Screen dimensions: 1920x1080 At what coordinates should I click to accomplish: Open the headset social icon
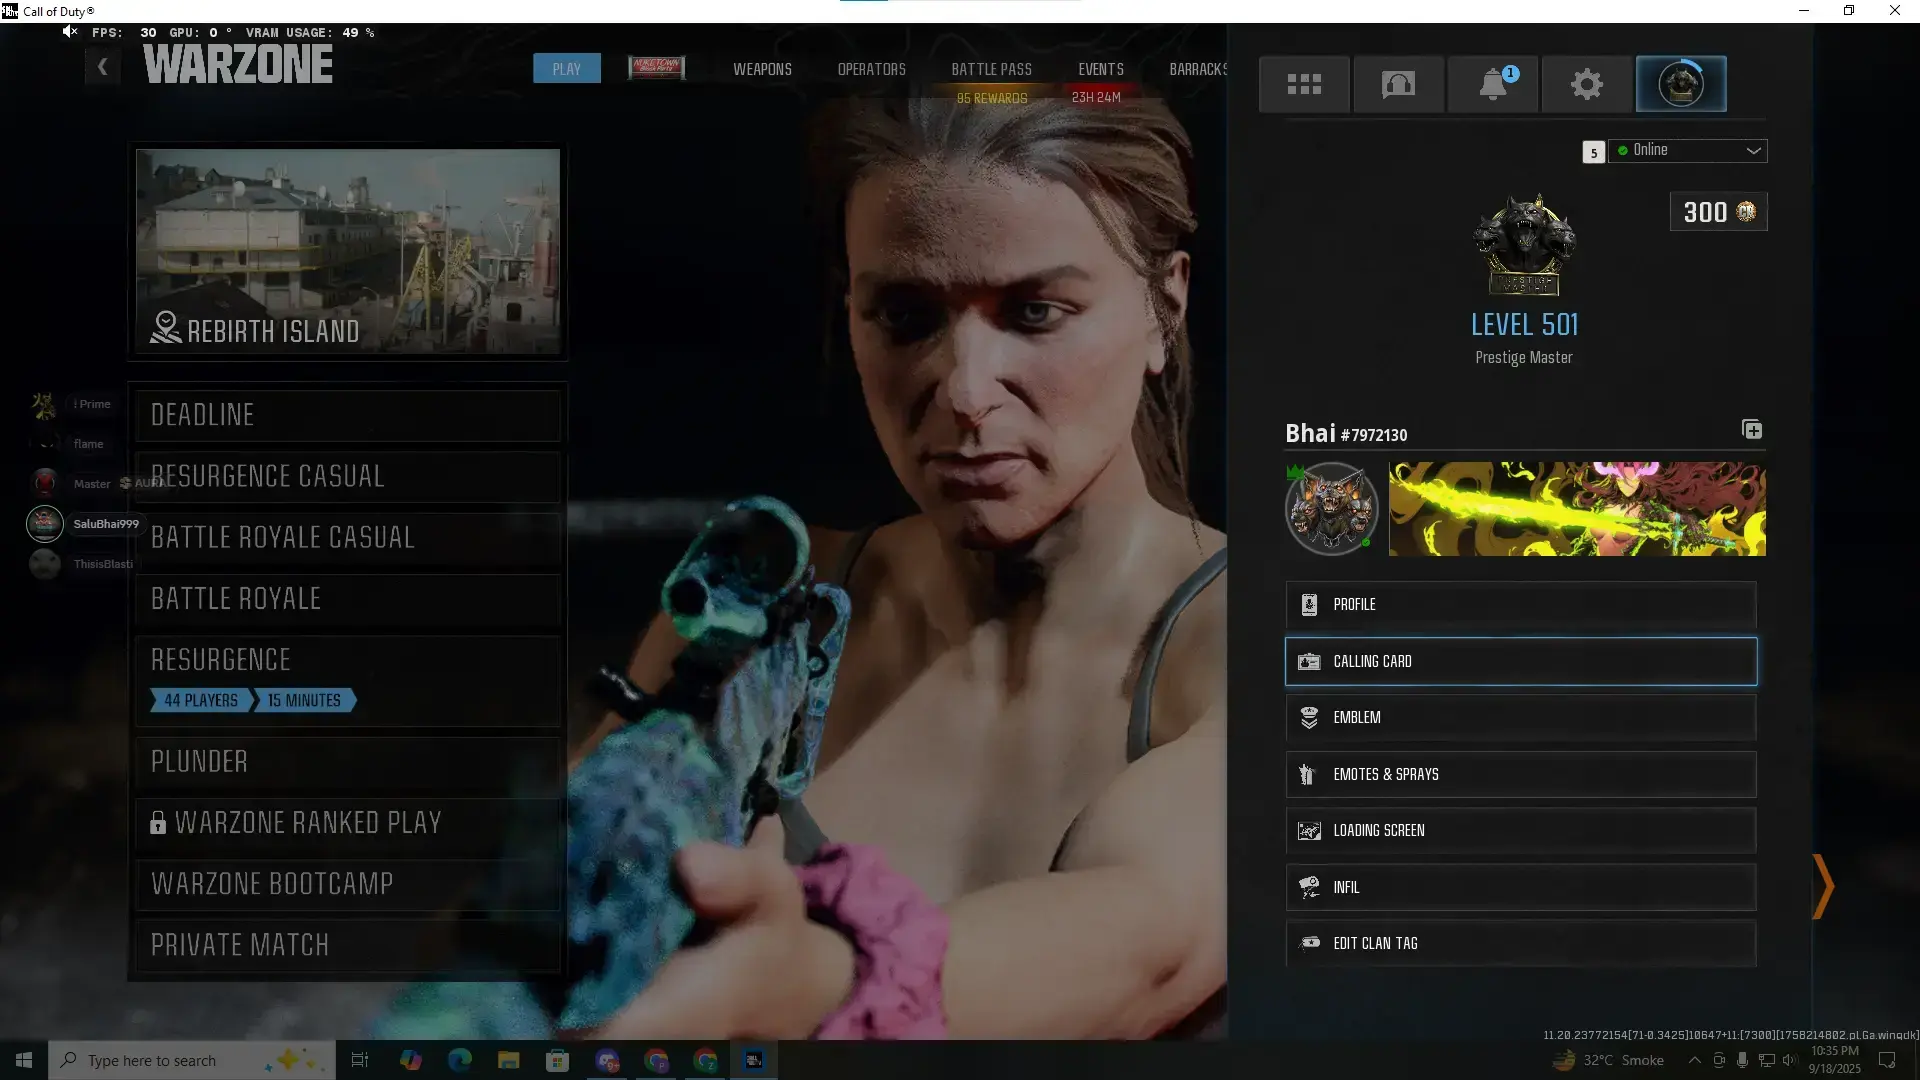(x=1398, y=84)
